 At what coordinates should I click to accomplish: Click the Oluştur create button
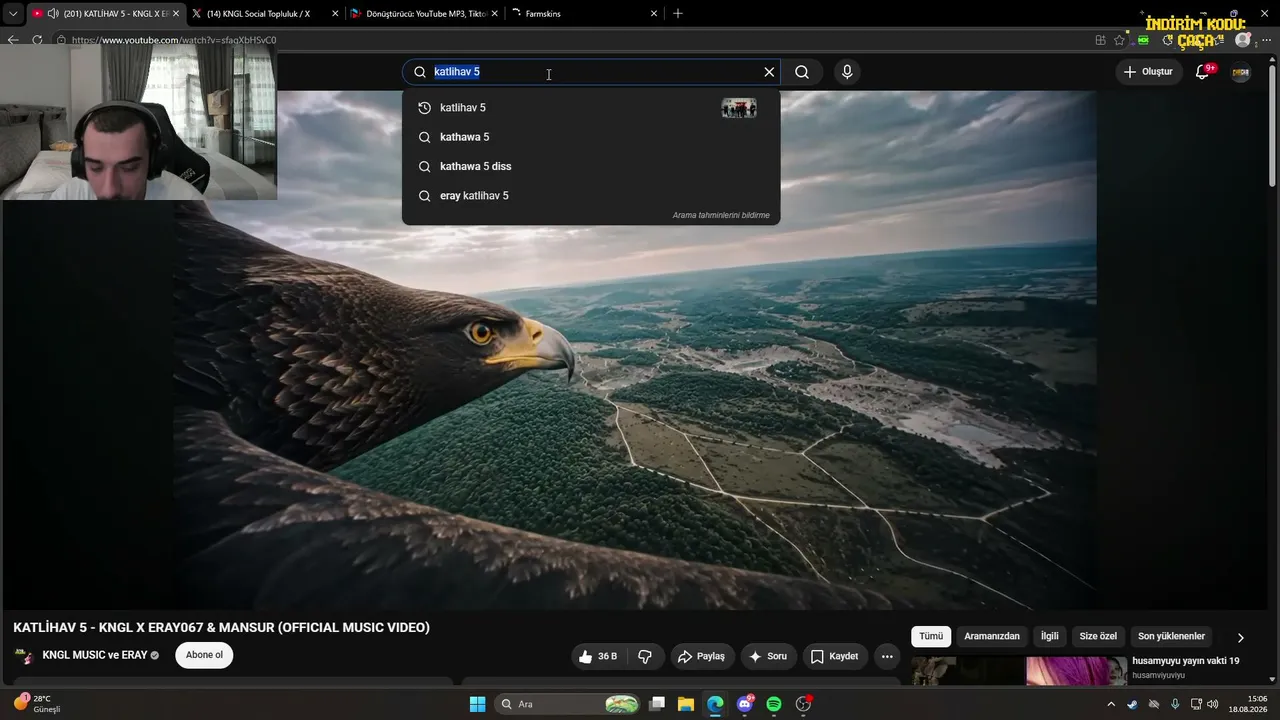(x=1147, y=72)
